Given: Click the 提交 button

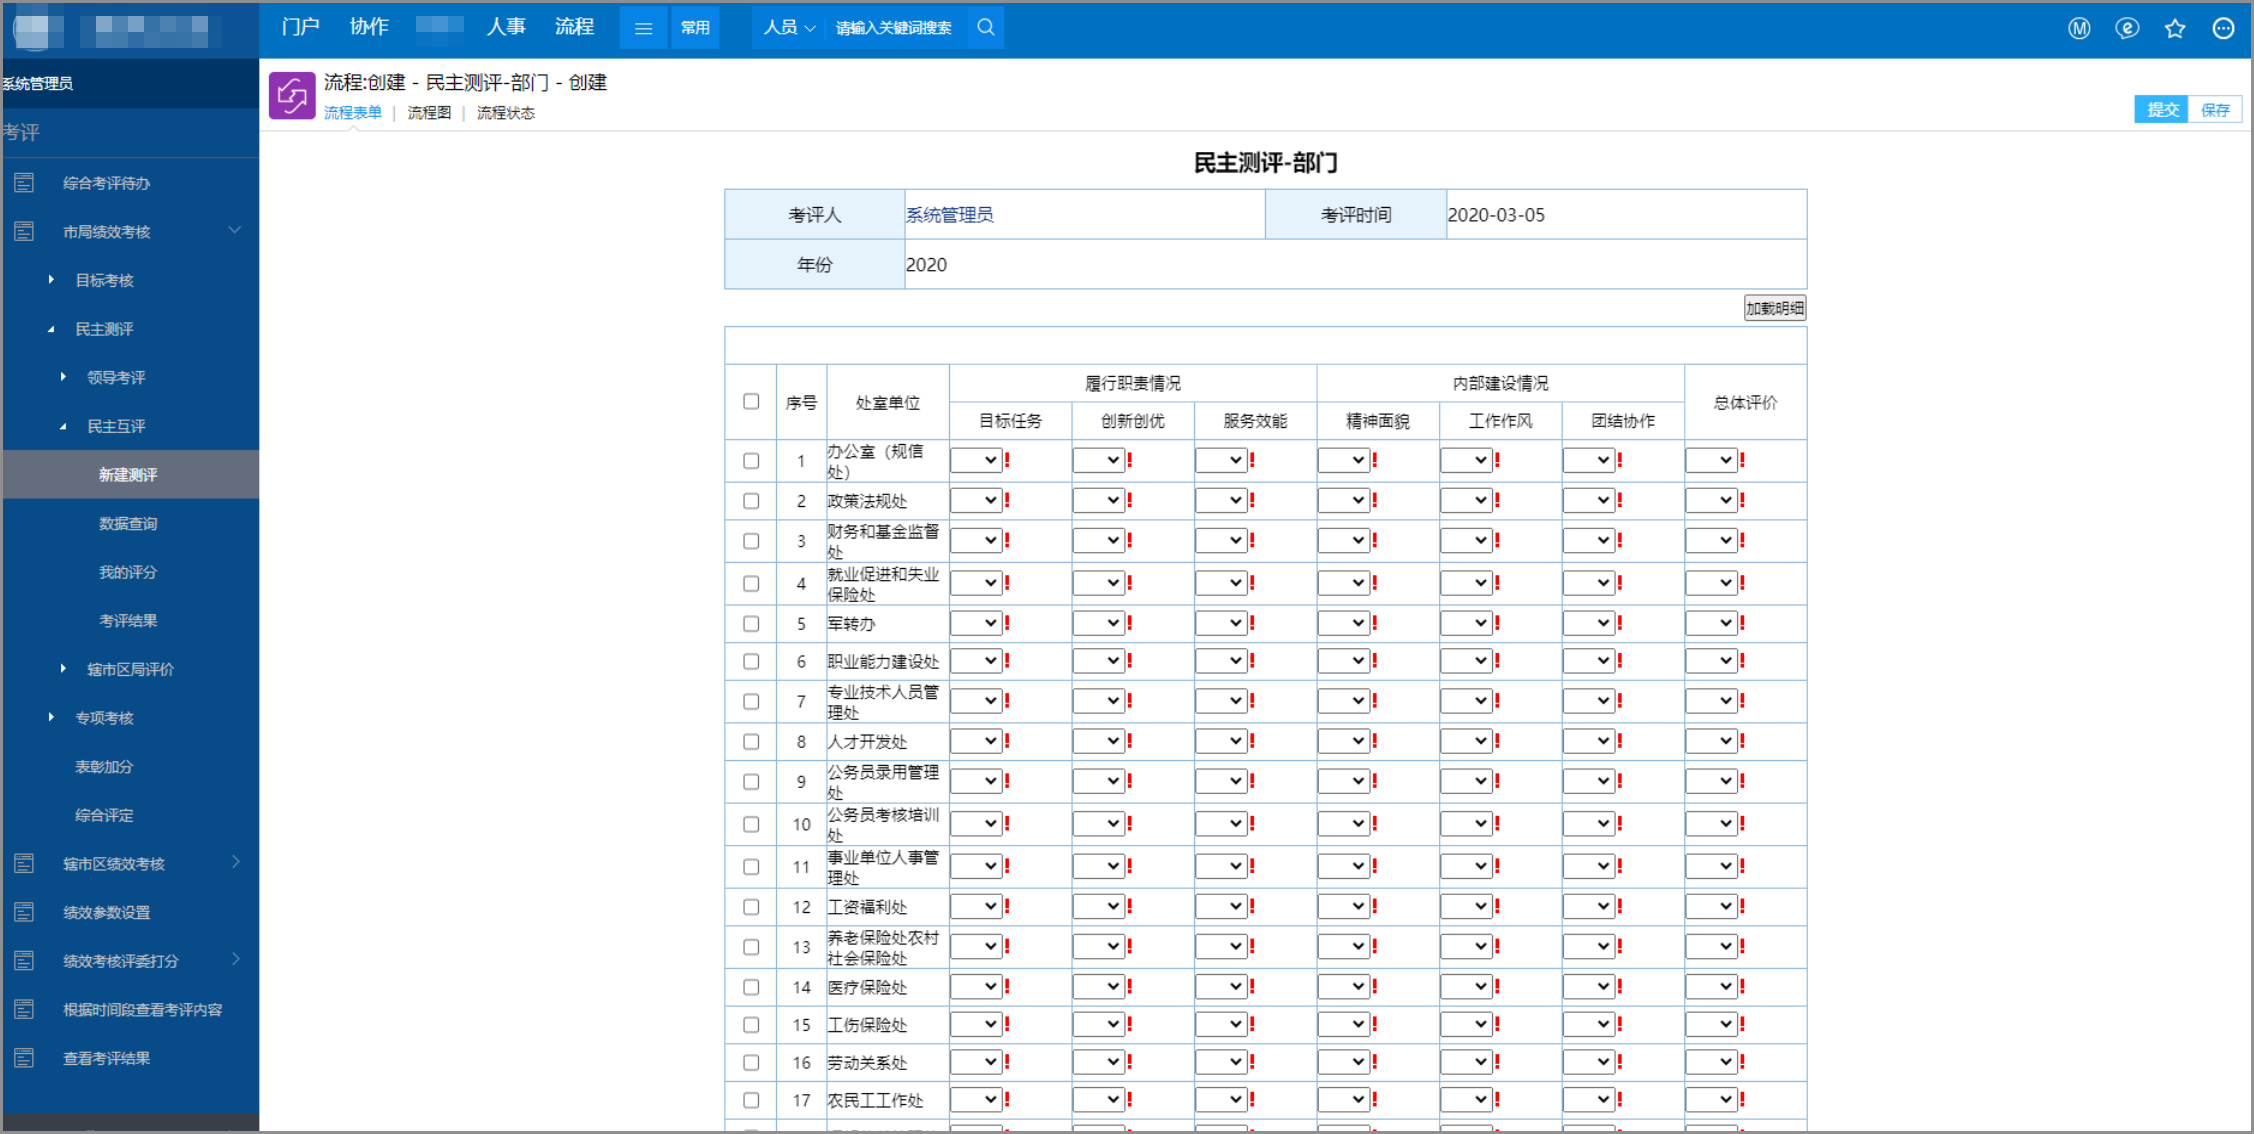Looking at the screenshot, I should 2162,110.
